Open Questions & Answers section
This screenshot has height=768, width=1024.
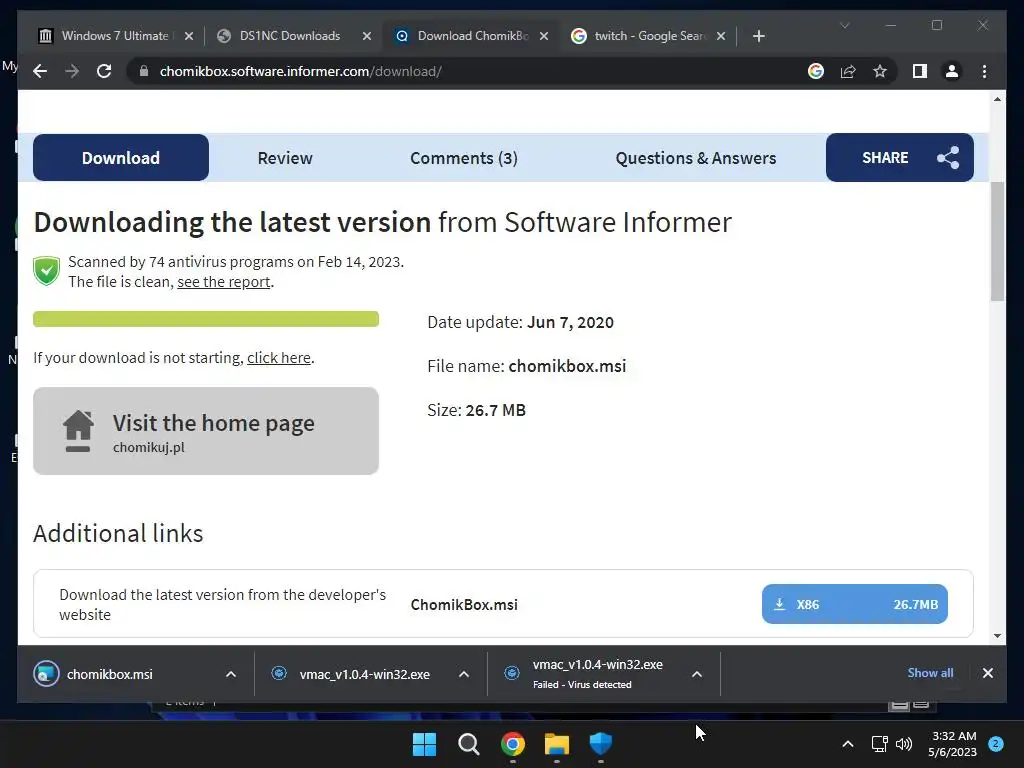click(x=696, y=158)
